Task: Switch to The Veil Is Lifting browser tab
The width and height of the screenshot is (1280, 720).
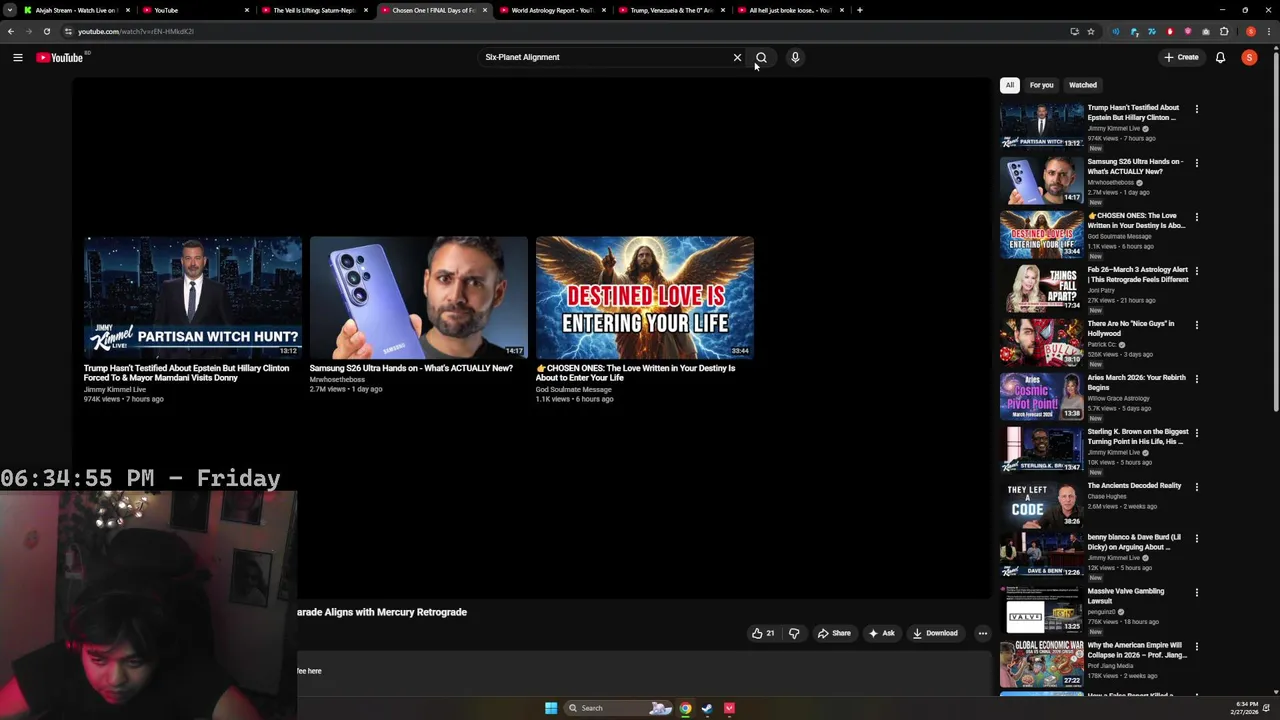Action: click(315, 10)
